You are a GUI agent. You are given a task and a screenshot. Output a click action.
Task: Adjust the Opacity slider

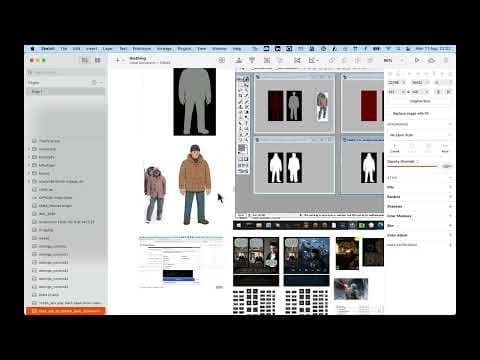412,166
